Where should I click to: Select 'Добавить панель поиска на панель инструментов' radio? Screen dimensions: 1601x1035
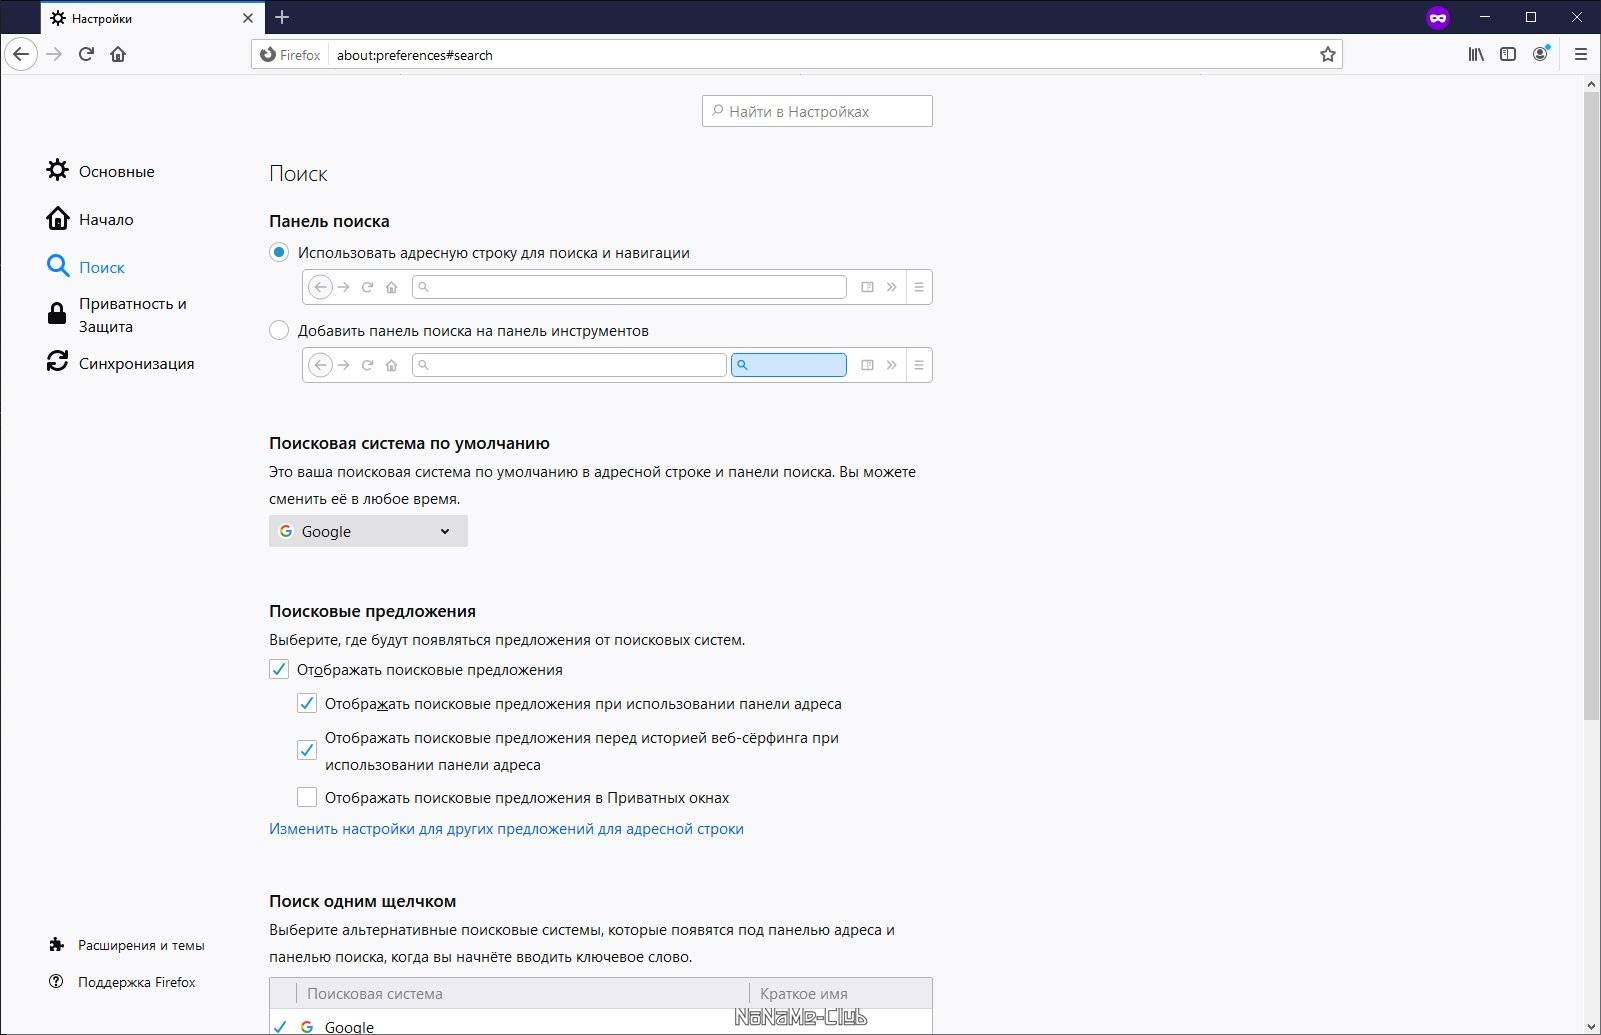click(x=279, y=330)
